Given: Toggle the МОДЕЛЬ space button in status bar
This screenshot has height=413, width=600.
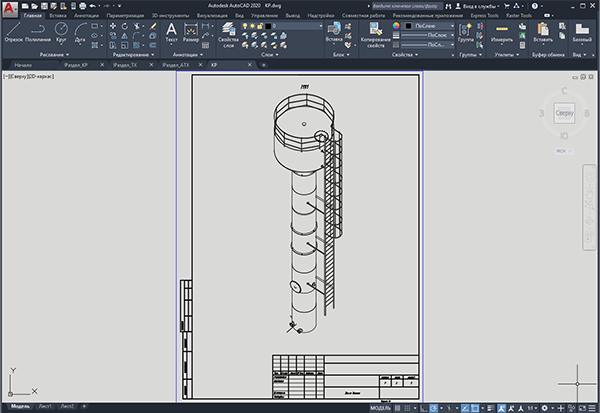Looking at the screenshot, I should (x=380, y=408).
